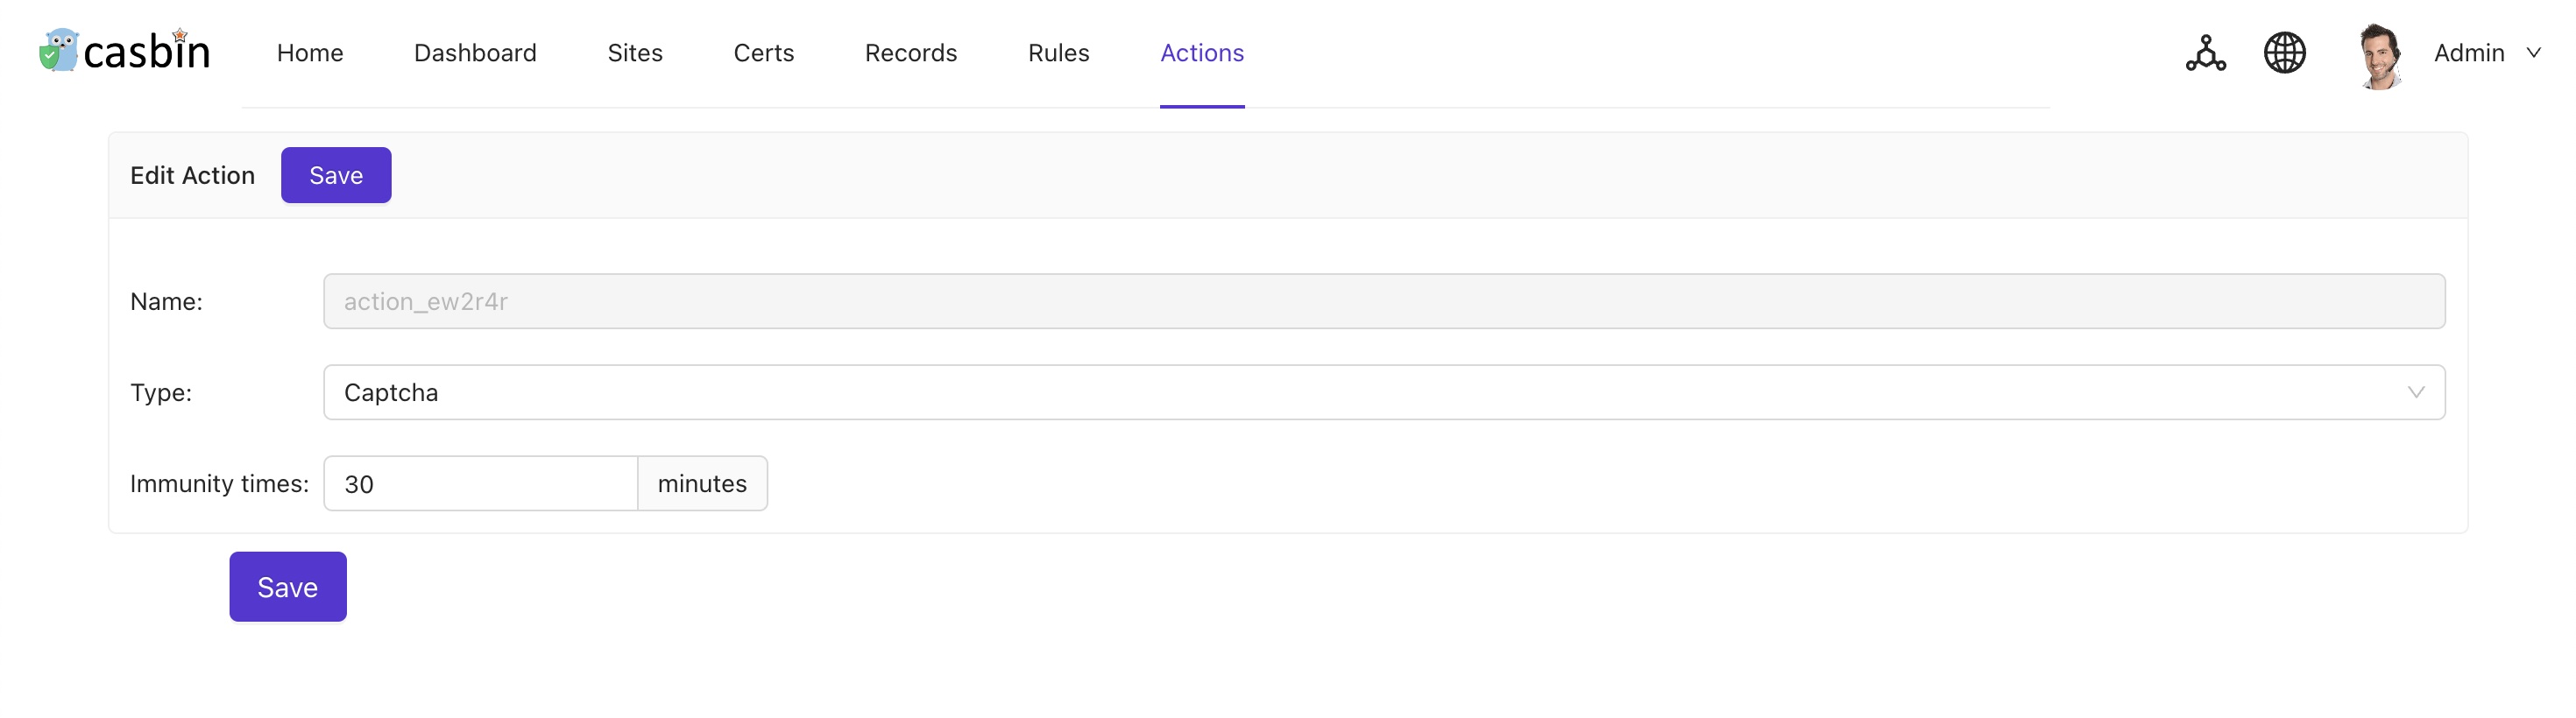Open the Records tab

910,53
